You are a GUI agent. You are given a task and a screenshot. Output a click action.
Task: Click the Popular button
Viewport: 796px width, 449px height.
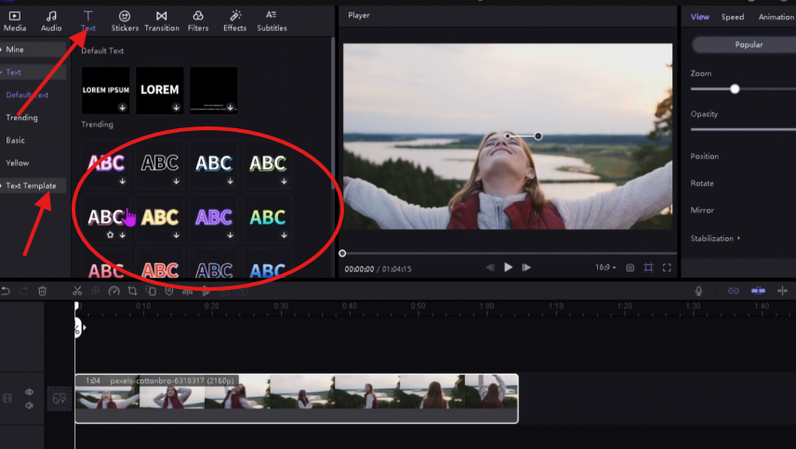point(744,45)
